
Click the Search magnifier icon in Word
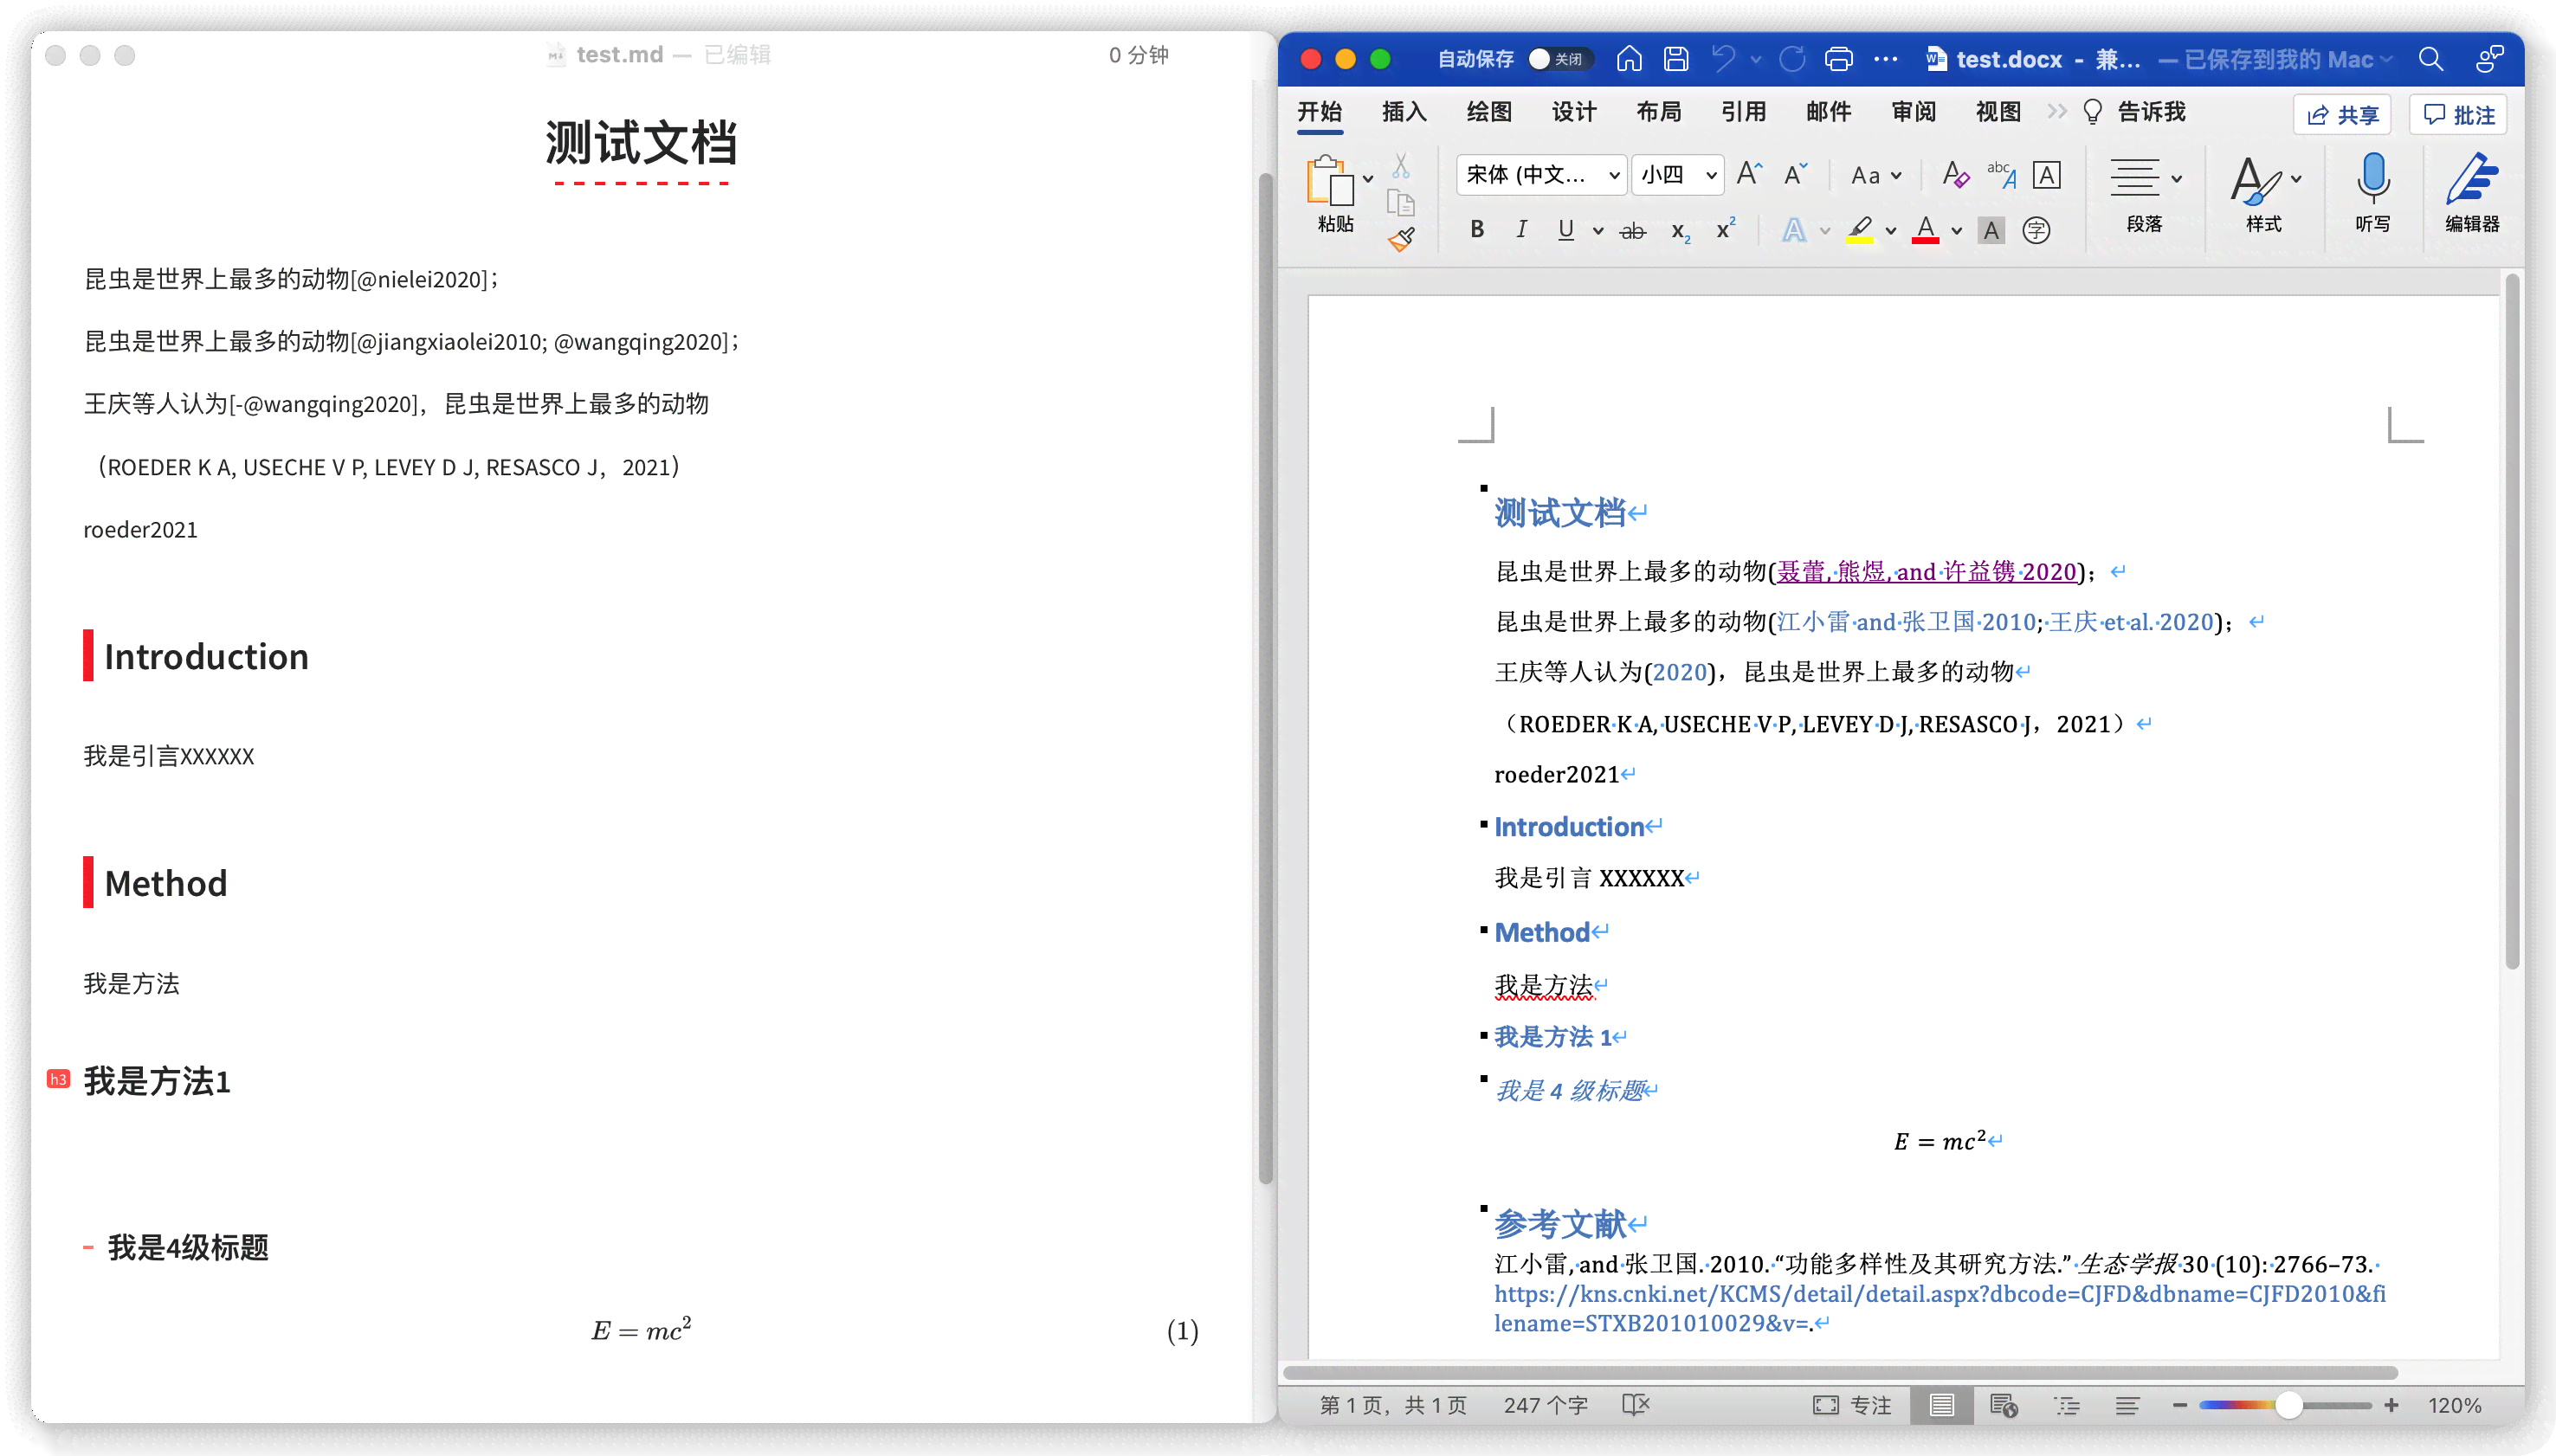click(x=2431, y=59)
